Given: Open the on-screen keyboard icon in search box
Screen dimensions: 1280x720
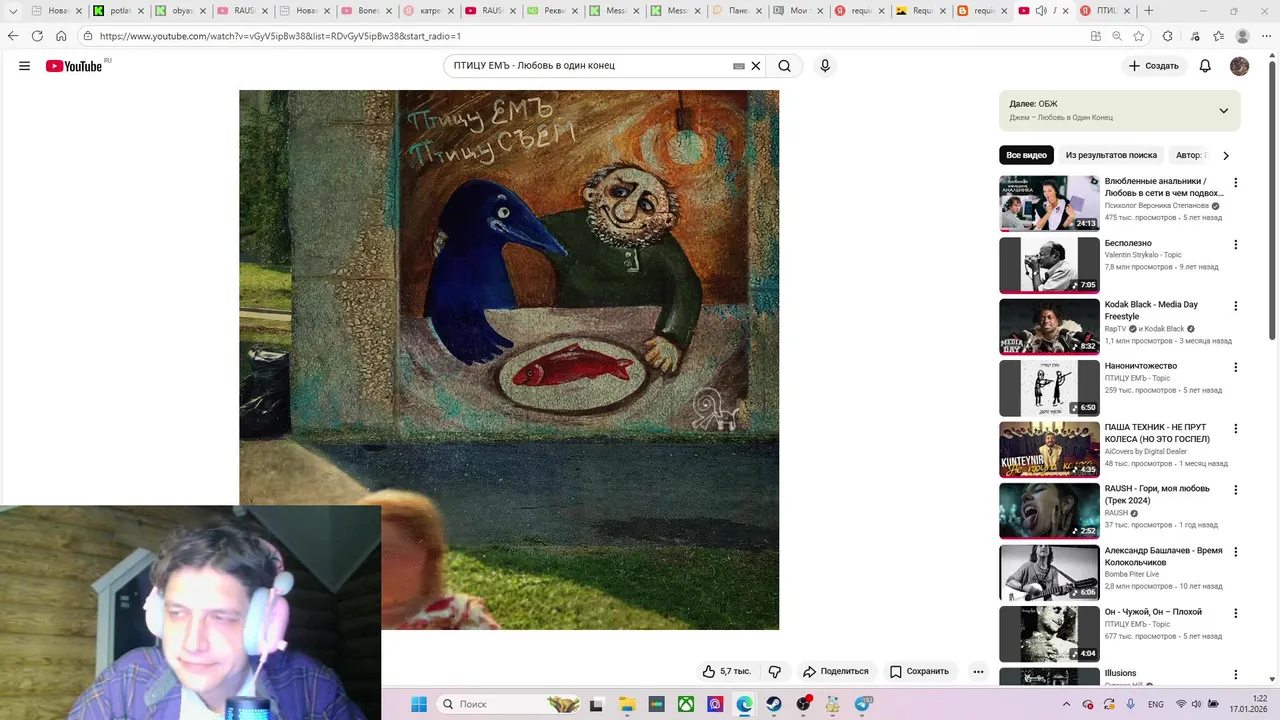Looking at the screenshot, I should coord(739,66).
